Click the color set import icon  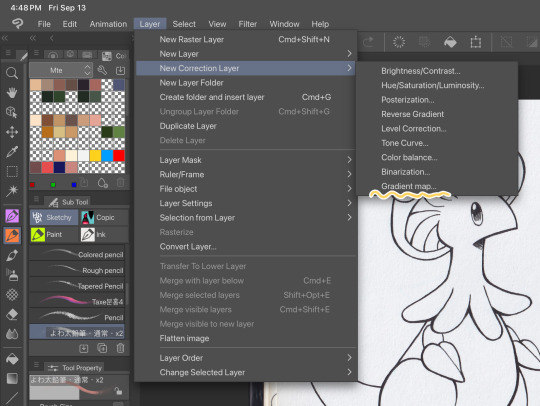[120, 70]
